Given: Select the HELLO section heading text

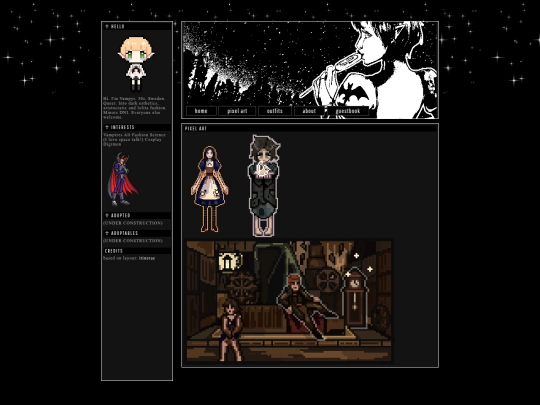Looking at the screenshot, I should 118,26.
